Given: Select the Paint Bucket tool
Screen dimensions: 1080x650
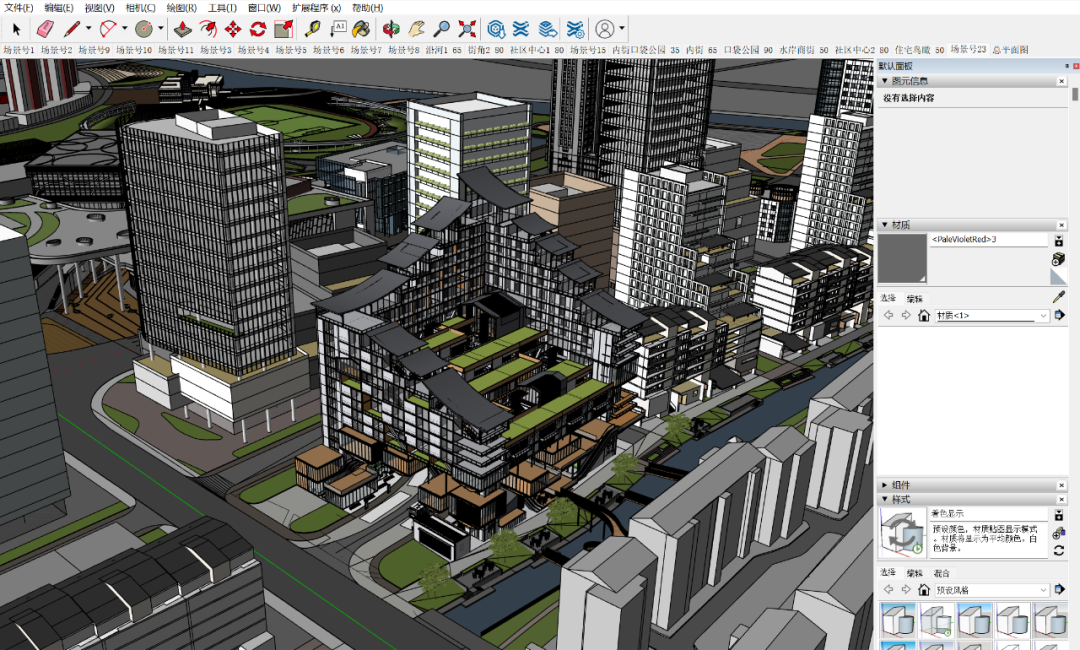Looking at the screenshot, I should pos(362,29).
